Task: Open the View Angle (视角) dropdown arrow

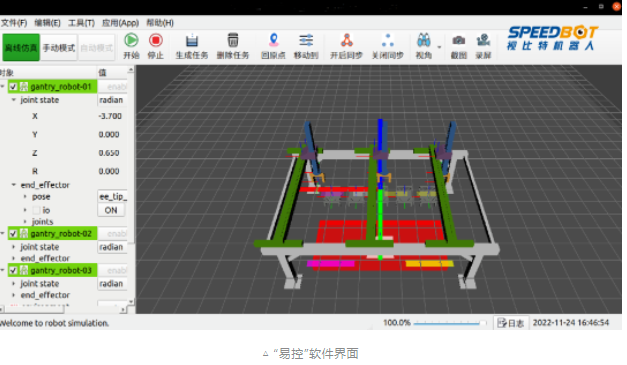Action: (x=439, y=48)
